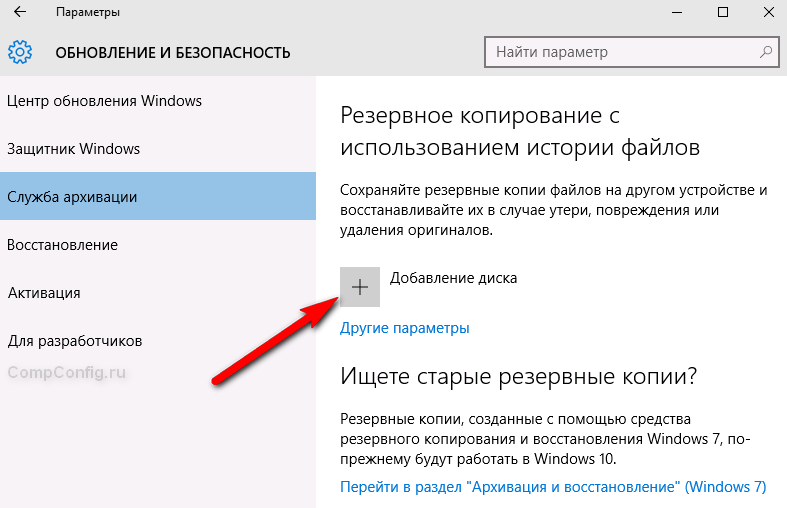This screenshot has width=787, height=508.
Task: Select Служба архивации in sidebar
Action: [73, 197]
